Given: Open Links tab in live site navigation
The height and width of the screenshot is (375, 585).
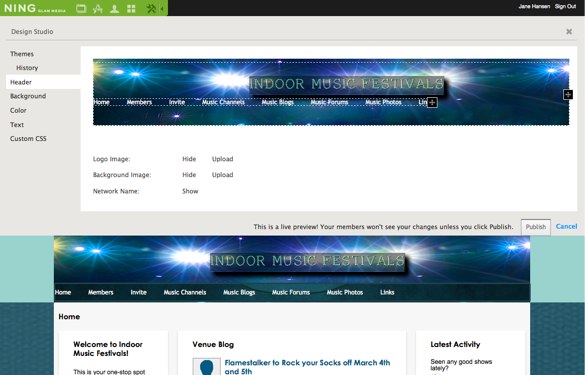Looking at the screenshot, I should click(x=387, y=292).
